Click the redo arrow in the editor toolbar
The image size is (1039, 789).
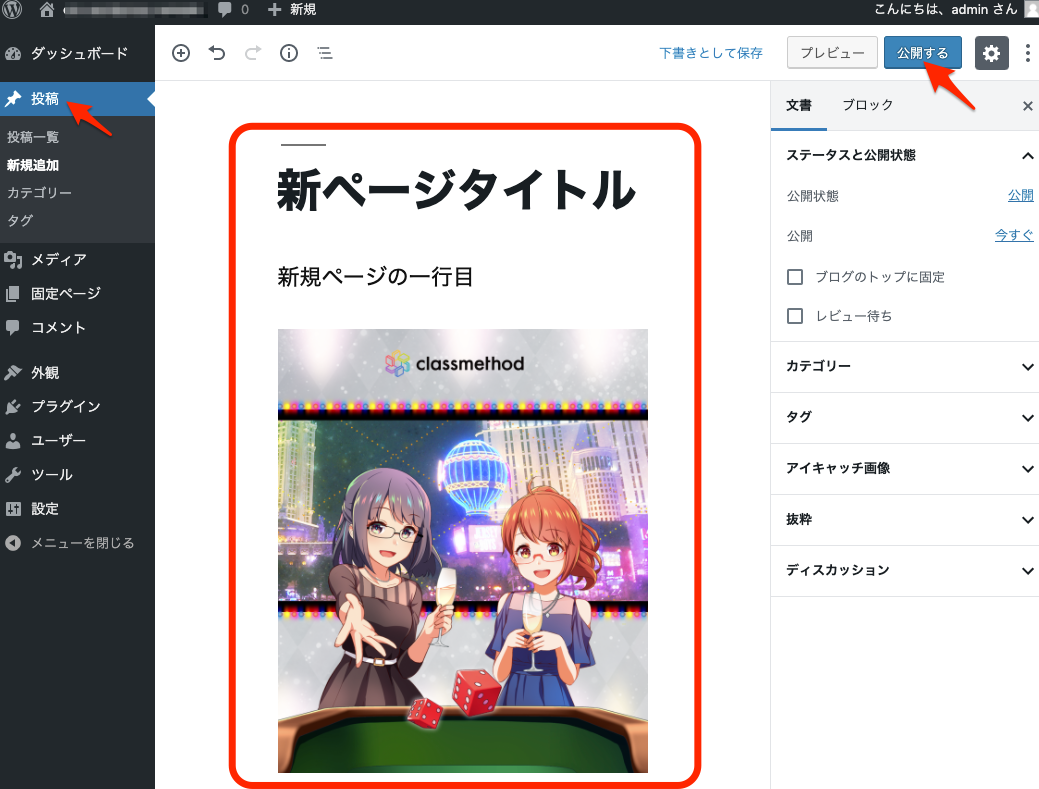tap(253, 53)
